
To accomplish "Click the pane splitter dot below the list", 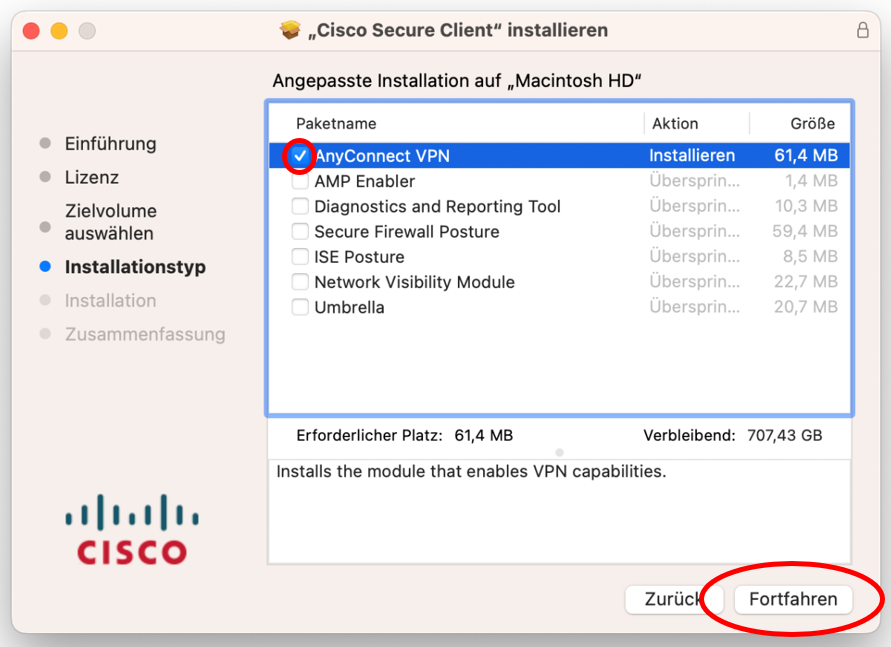I will [x=559, y=453].
